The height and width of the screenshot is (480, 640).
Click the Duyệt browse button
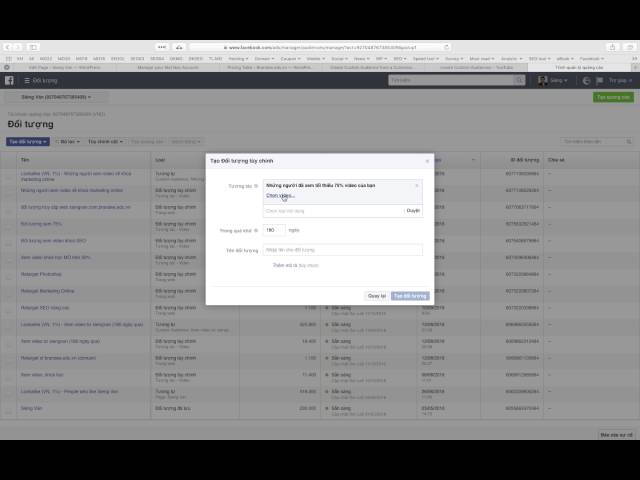coord(413,211)
